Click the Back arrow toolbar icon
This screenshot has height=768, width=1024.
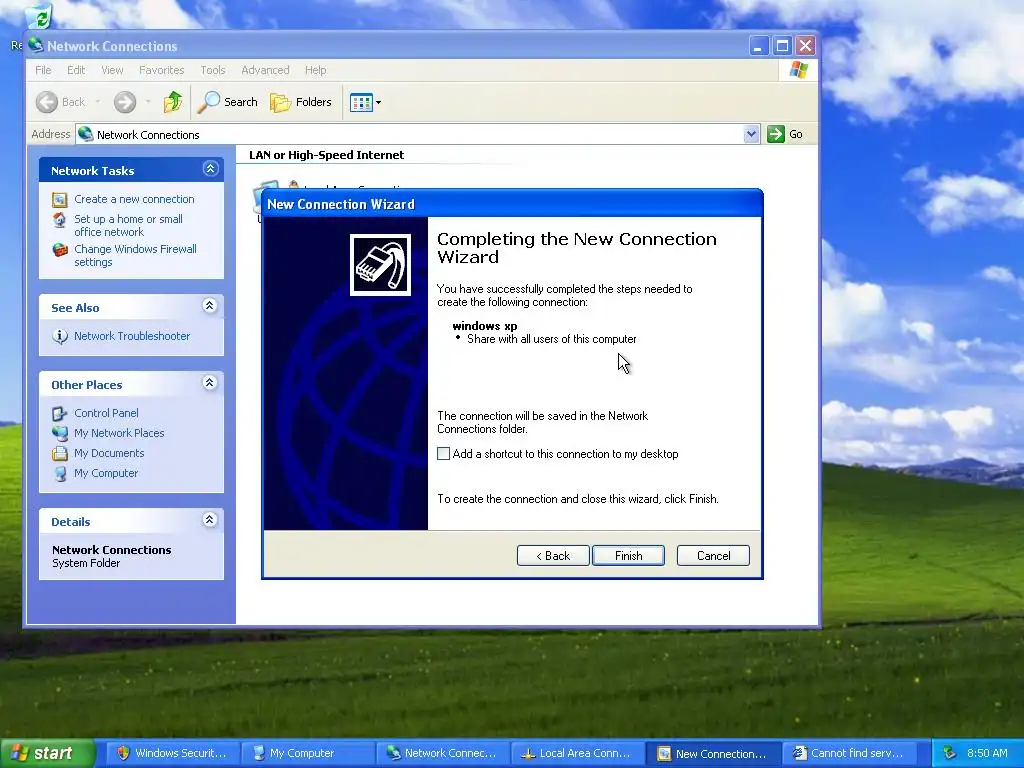click(46, 102)
